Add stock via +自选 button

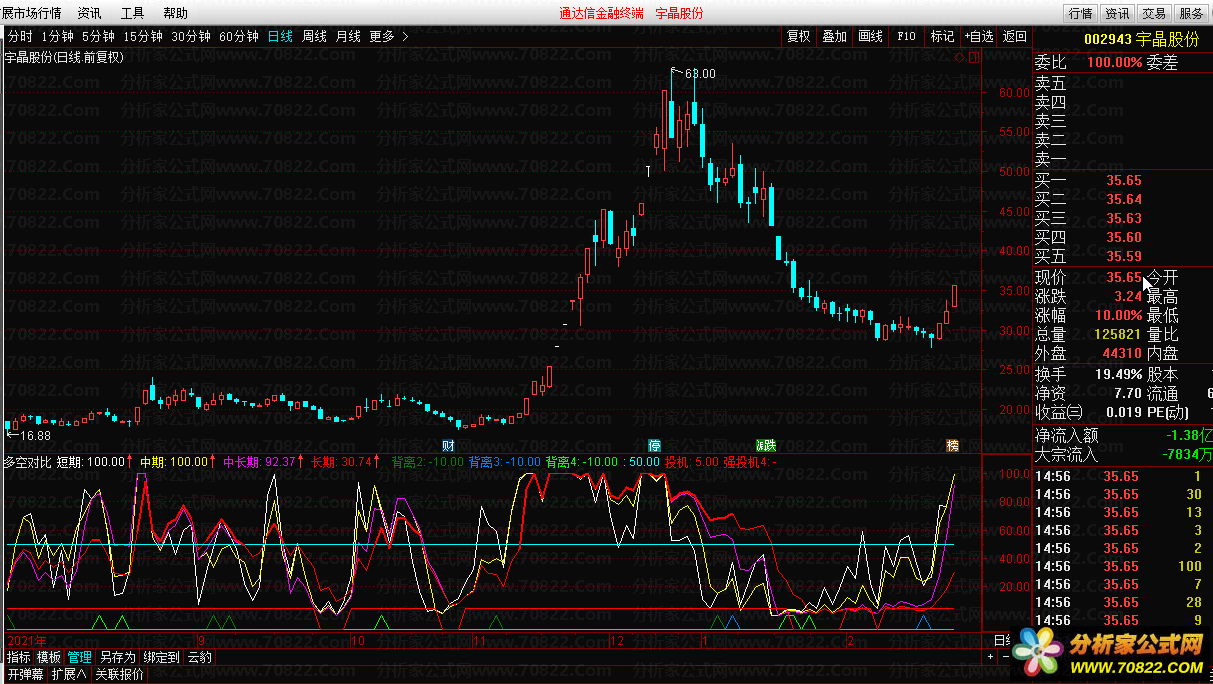(979, 36)
